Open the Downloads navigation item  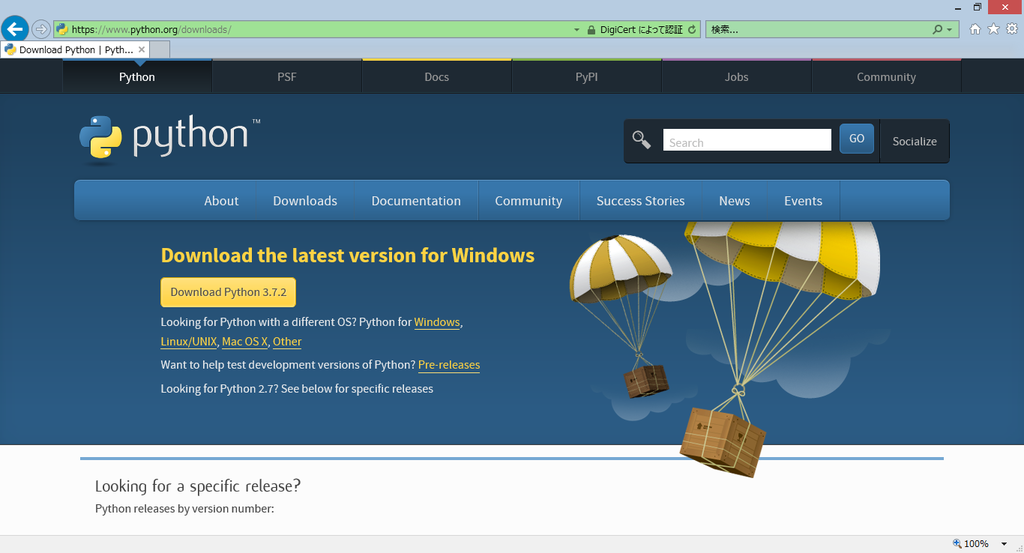[x=305, y=201]
